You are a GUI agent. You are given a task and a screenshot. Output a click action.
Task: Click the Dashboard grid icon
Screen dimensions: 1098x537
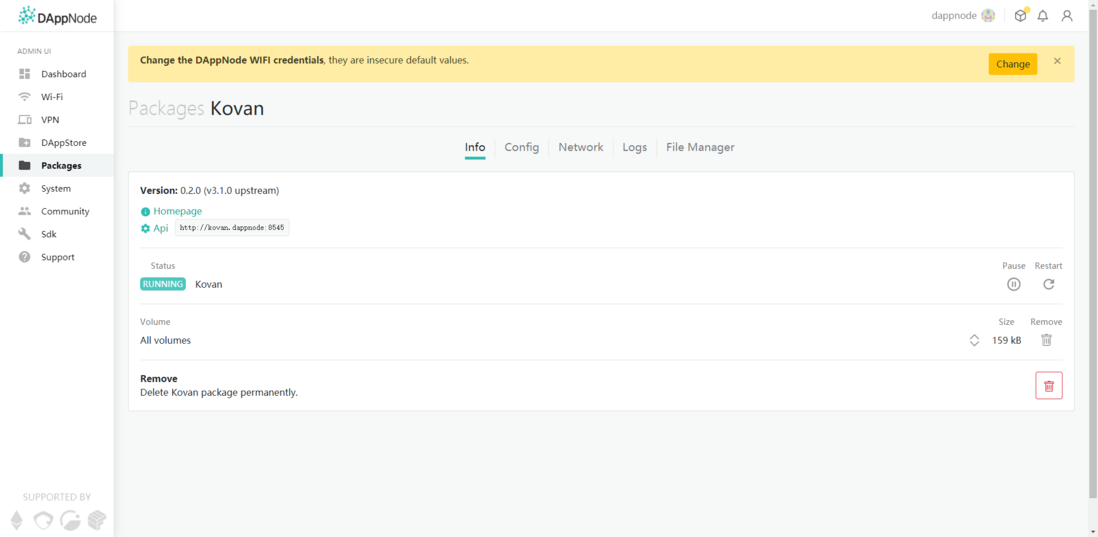(x=25, y=74)
